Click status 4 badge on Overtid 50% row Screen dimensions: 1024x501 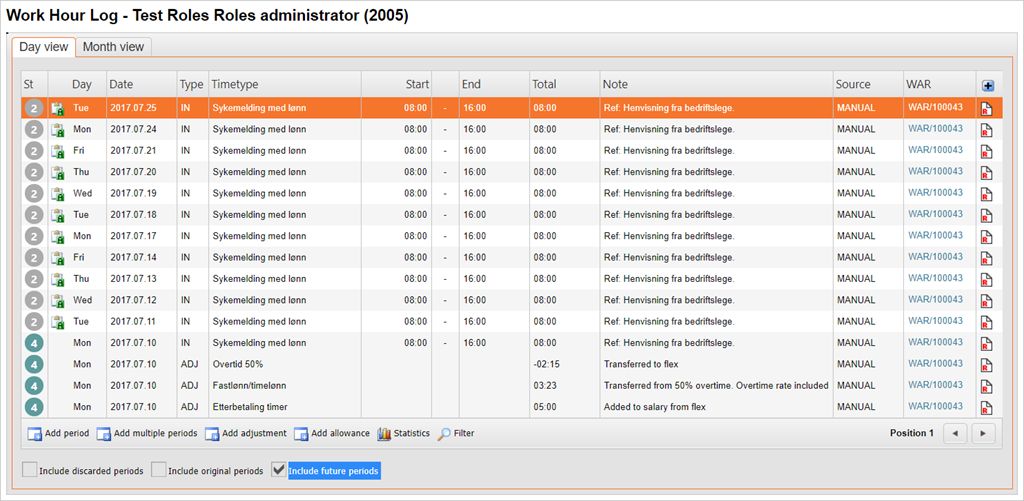click(x=33, y=364)
